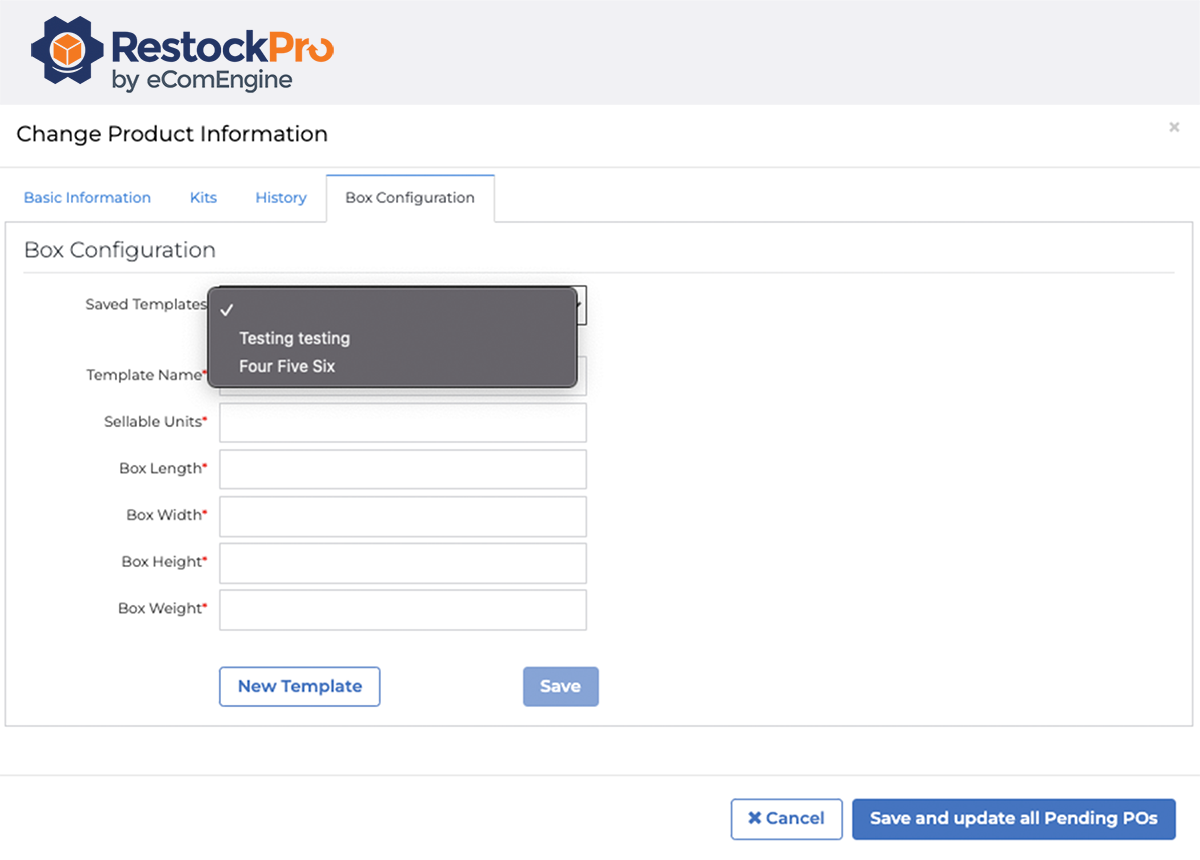Switch to the Kits tab

[203, 198]
